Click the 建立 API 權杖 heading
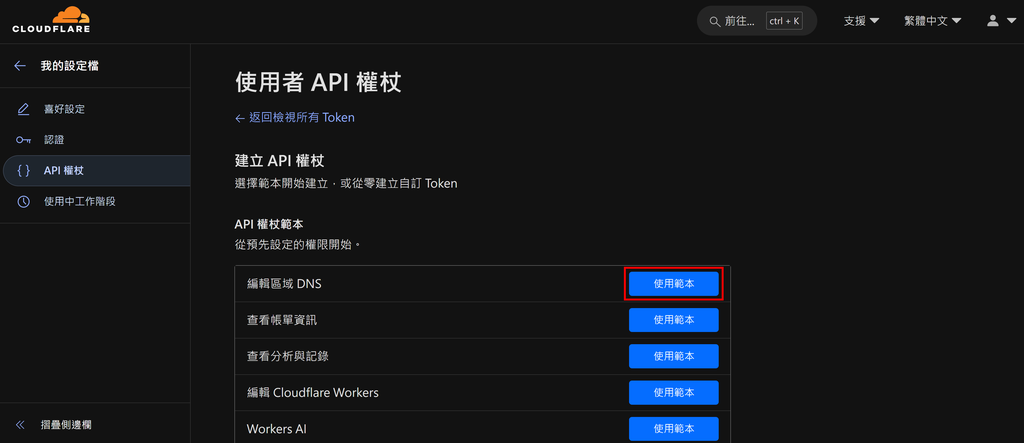The width and height of the screenshot is (1024, 443). 280,160
